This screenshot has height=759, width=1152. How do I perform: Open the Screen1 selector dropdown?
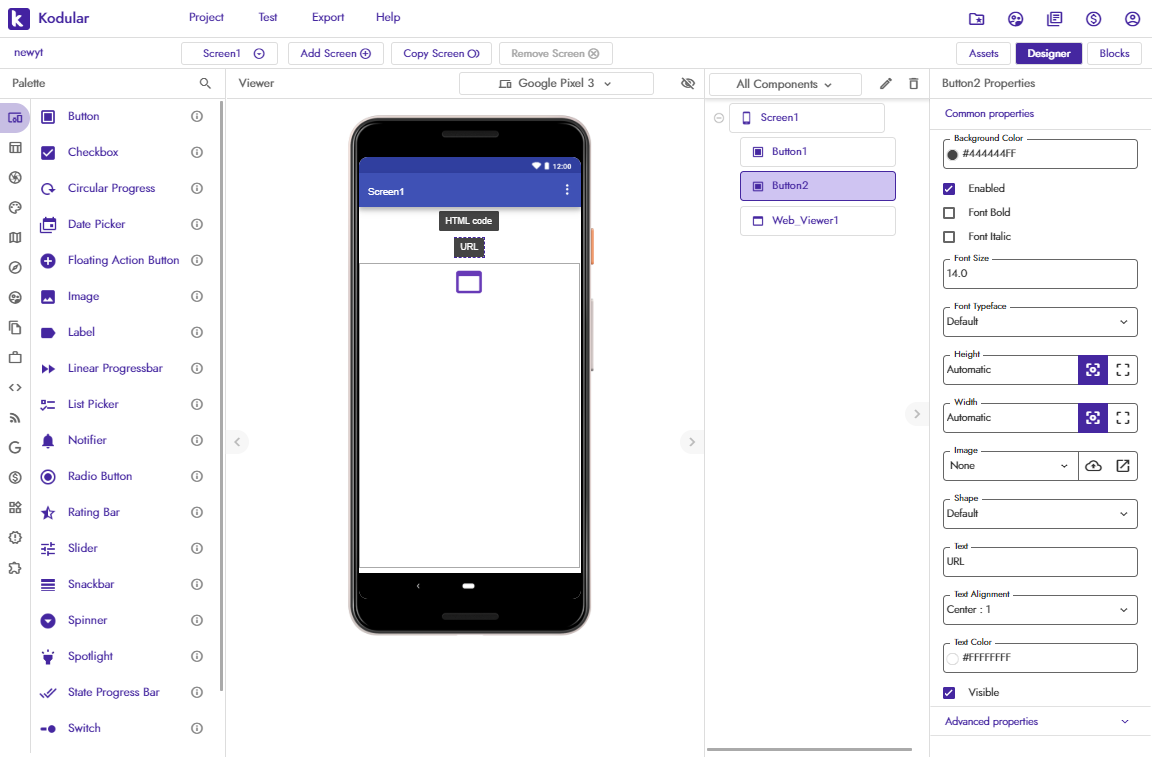(229, 54)
